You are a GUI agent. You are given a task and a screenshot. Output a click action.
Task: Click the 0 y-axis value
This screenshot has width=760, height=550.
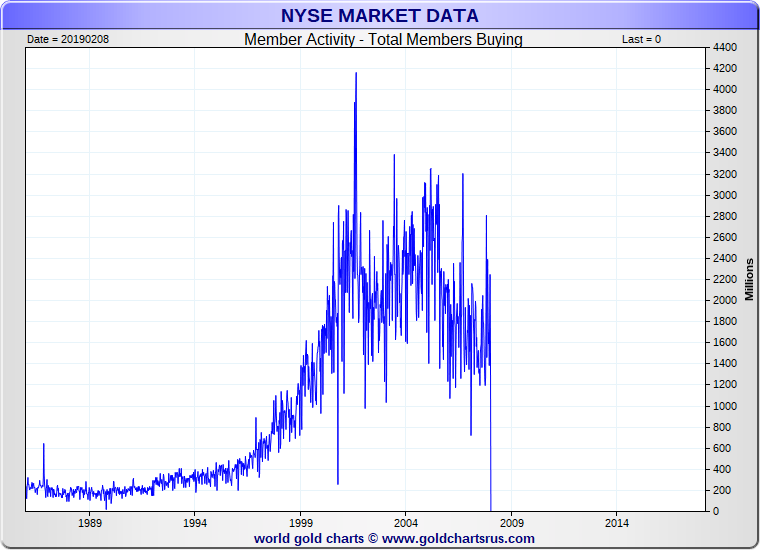point(716,511)
